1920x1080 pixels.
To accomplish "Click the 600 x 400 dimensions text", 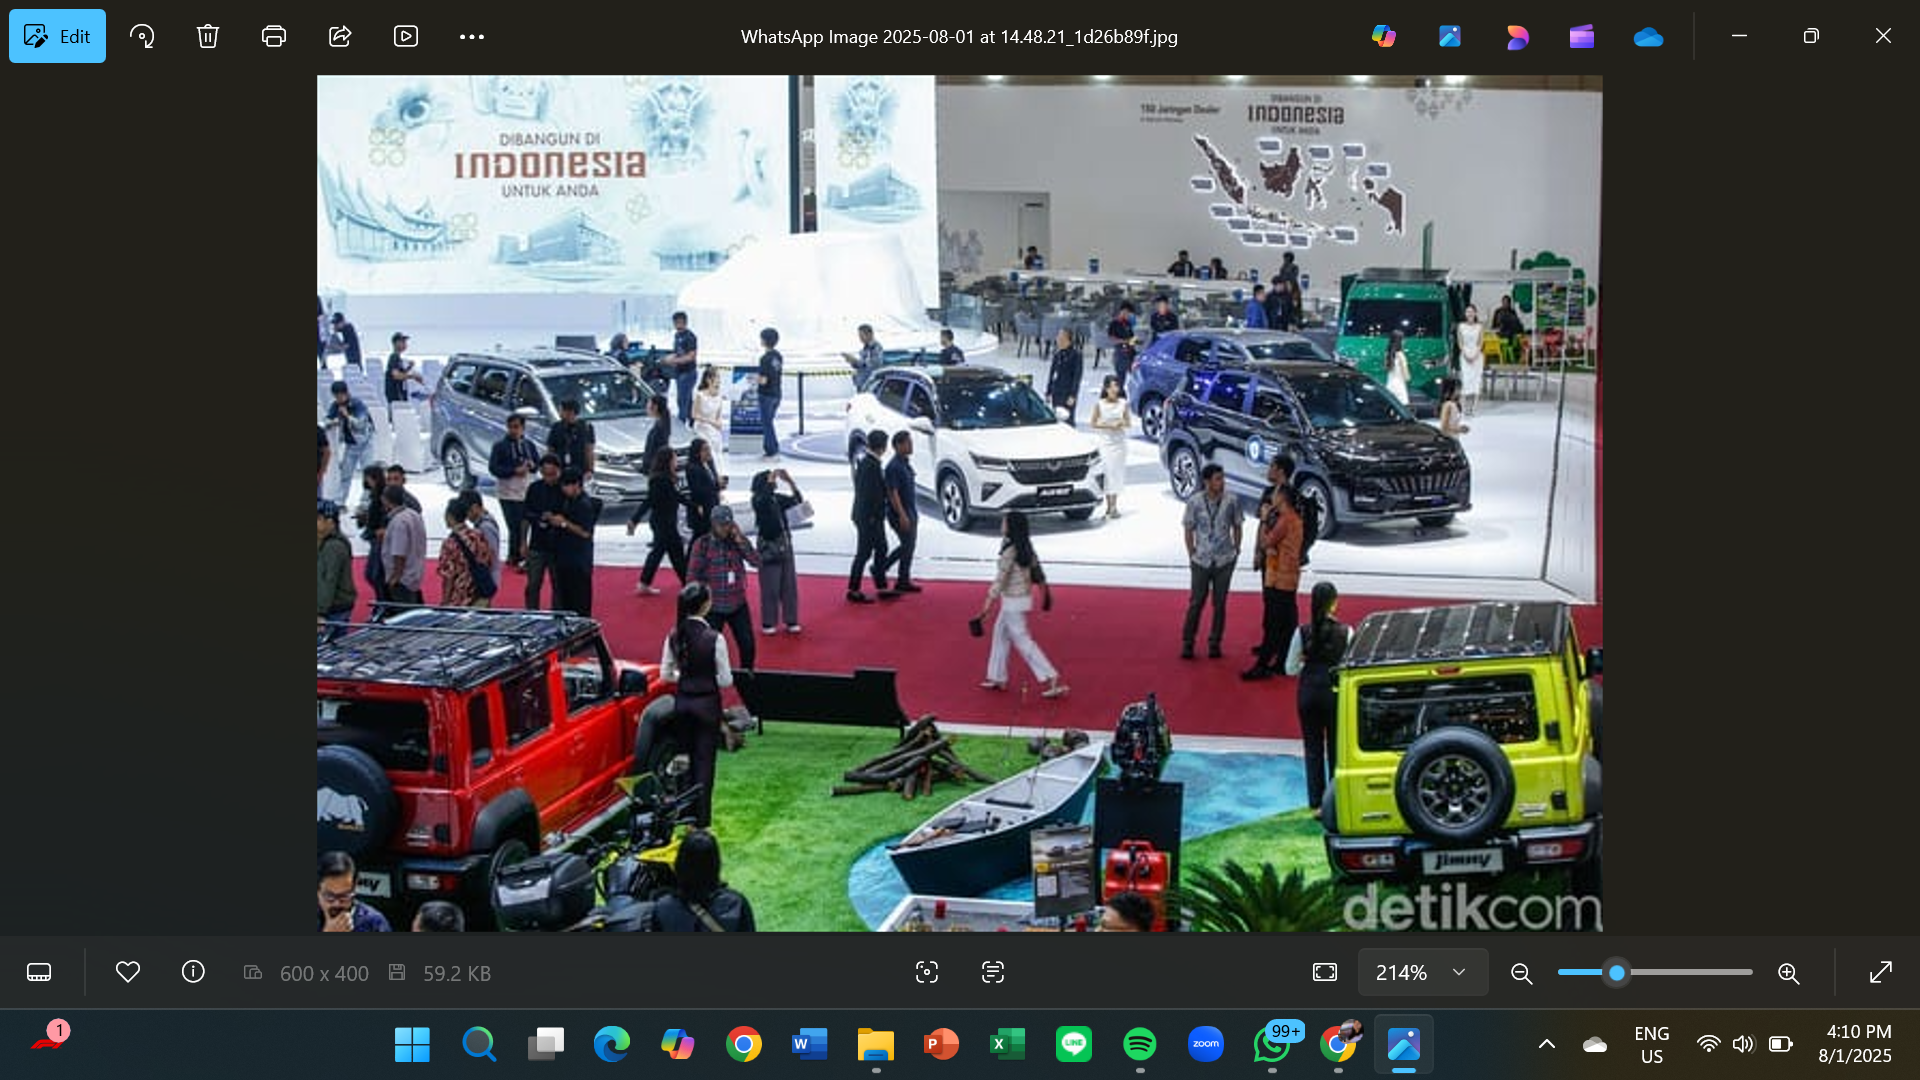I will [324, 973].
